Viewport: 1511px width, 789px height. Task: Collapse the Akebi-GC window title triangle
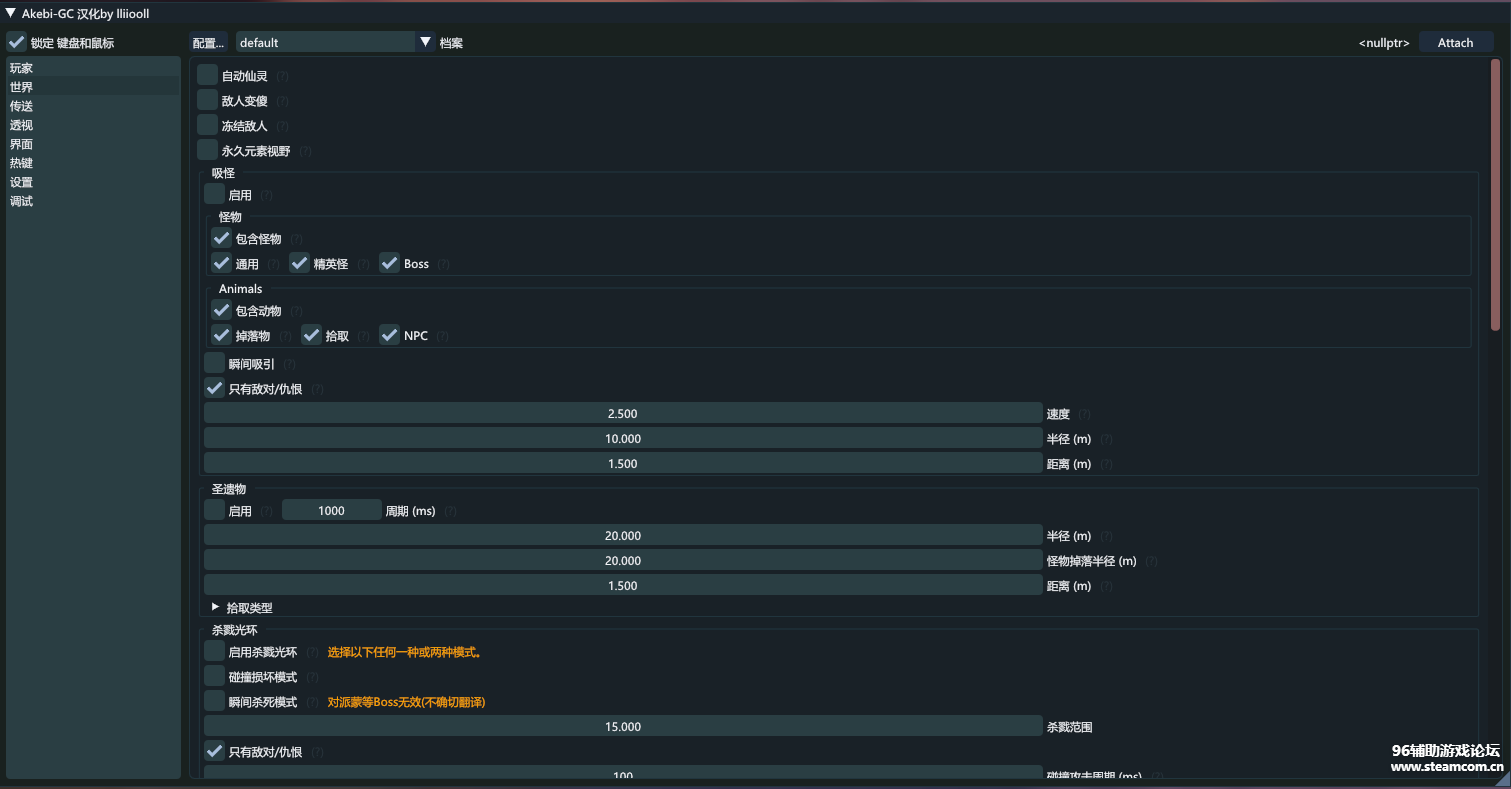coord(11,13)
